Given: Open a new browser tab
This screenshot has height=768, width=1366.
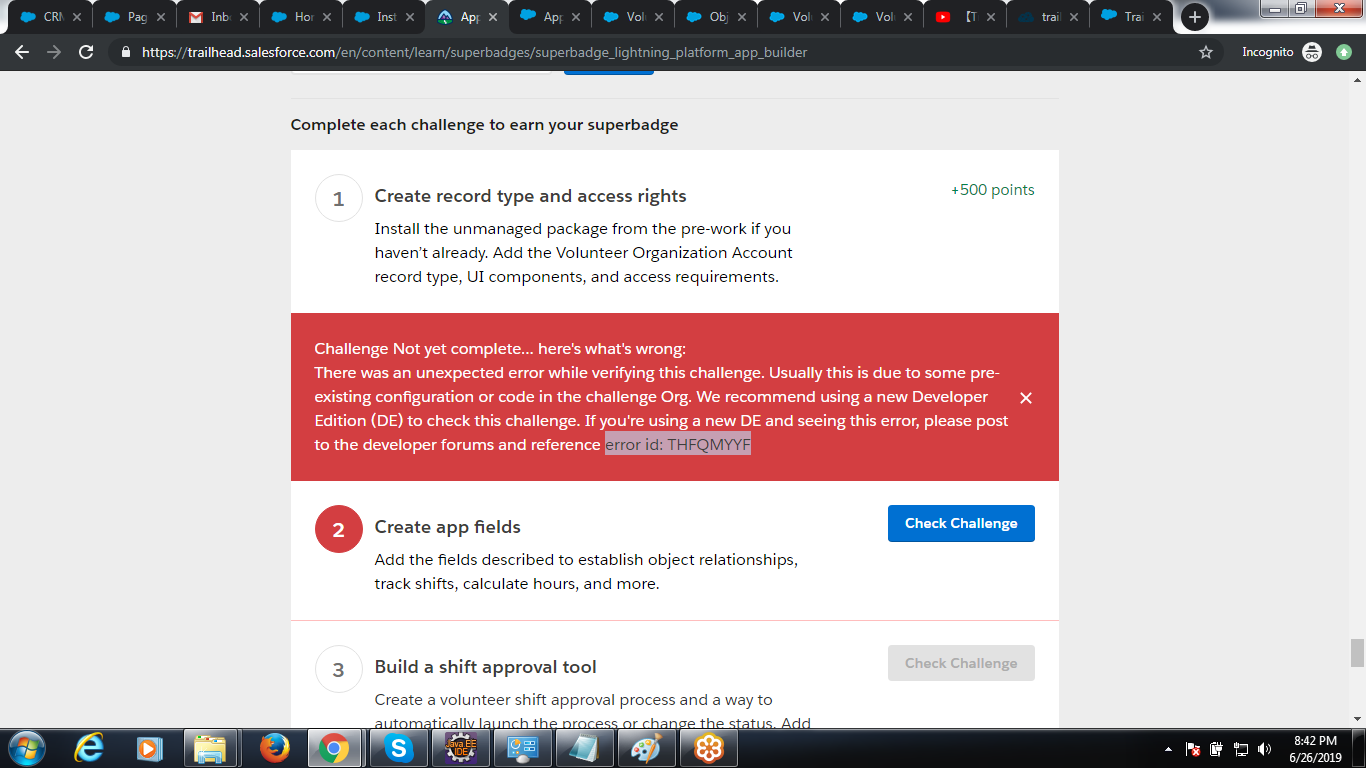Looking at the screenshot, I should pyautogui.click(x=1194, y=17).
